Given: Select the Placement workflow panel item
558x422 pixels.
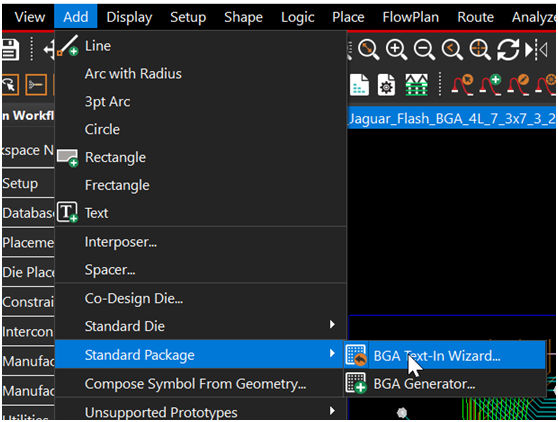Looking at the screenshot, I should [x=28, y=243].
